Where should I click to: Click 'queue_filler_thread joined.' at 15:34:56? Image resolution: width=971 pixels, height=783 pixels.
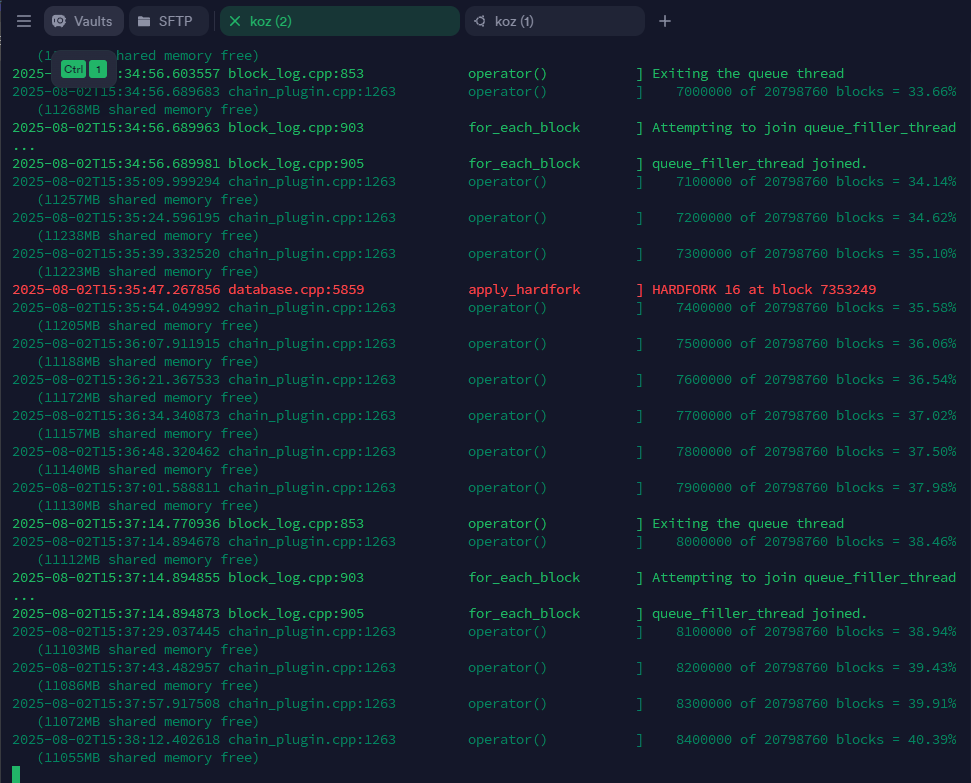[x=759, y=164]
